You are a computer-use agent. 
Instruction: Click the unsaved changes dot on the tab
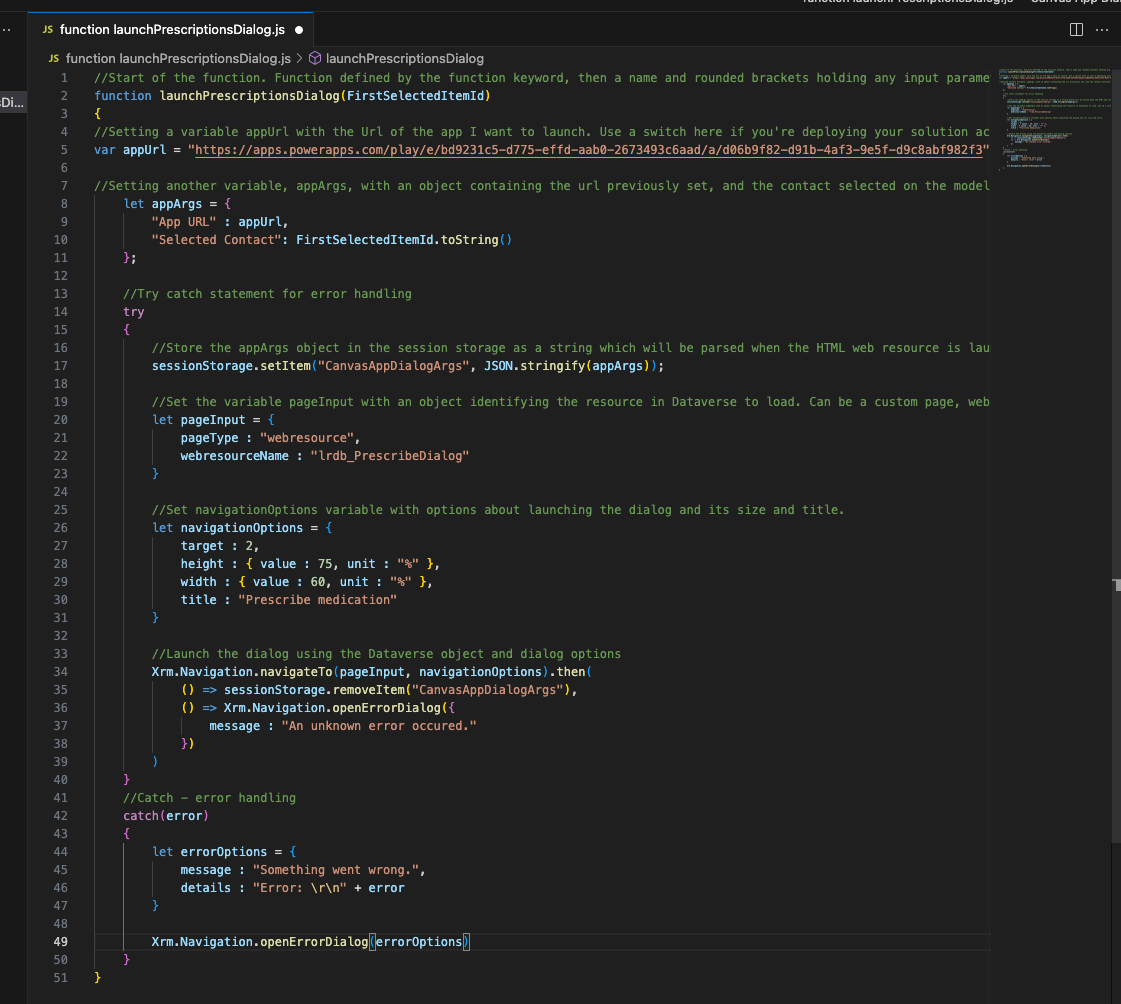pos(299,30)
